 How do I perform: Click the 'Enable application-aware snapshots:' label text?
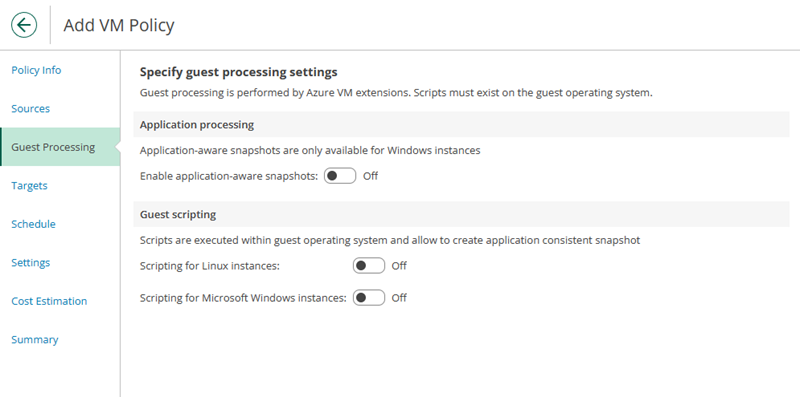229,176
